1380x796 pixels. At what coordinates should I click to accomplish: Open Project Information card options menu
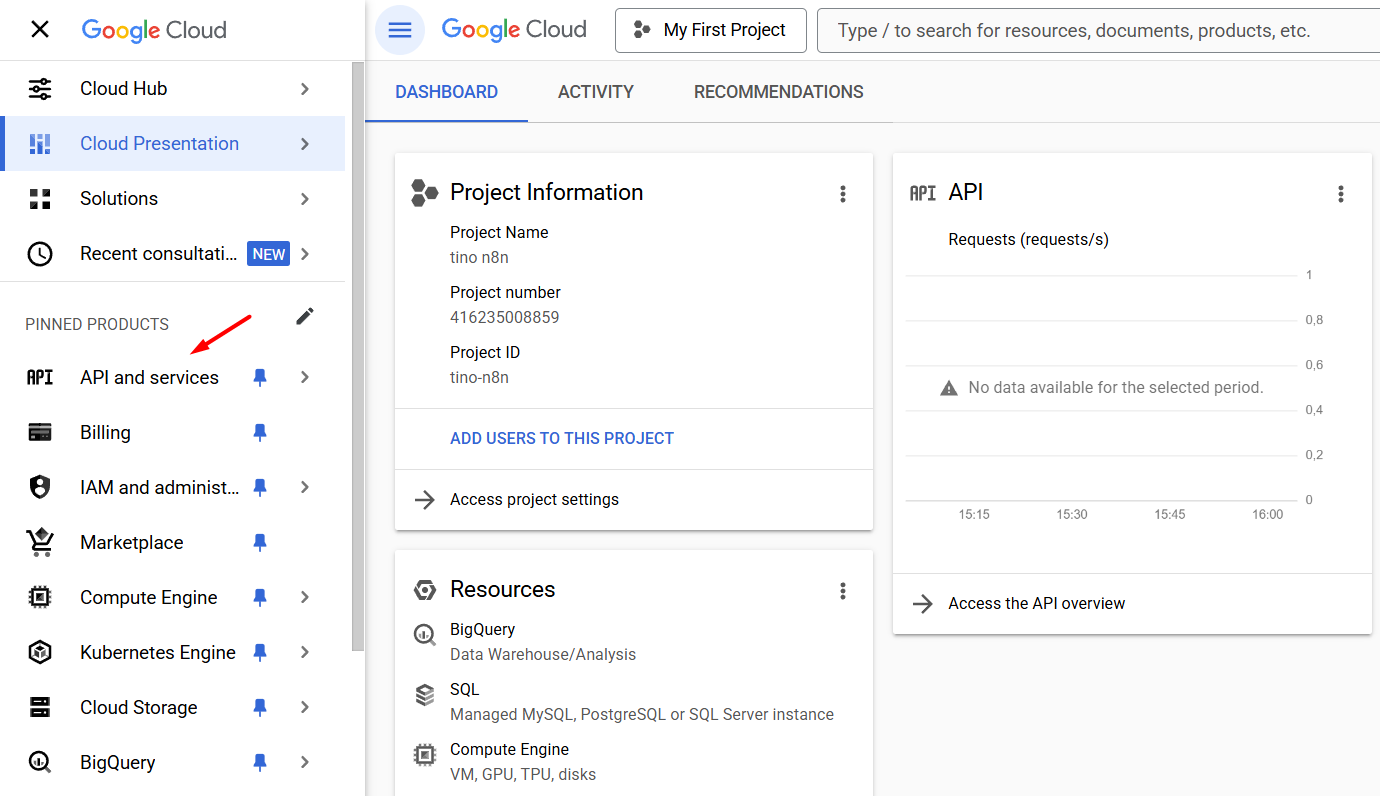click(x=843, y=194)
